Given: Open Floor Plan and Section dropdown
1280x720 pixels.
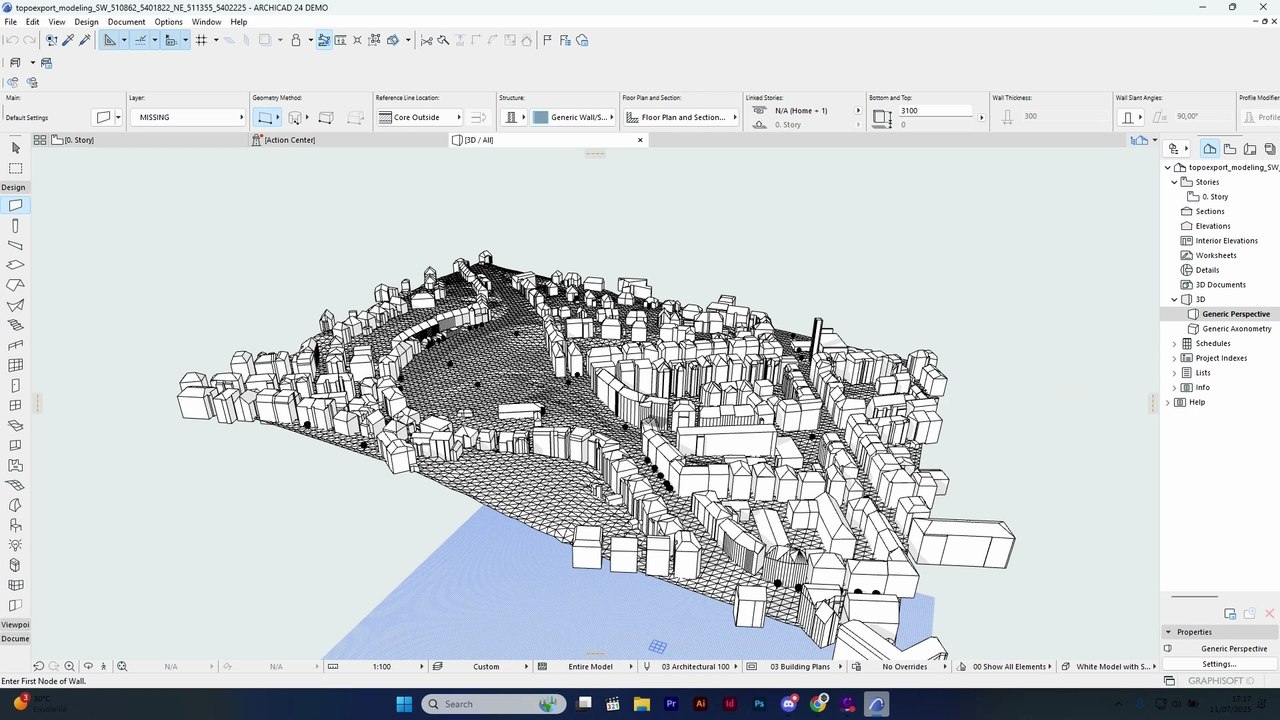Looking at the screenshot, I should coord(680,117).
